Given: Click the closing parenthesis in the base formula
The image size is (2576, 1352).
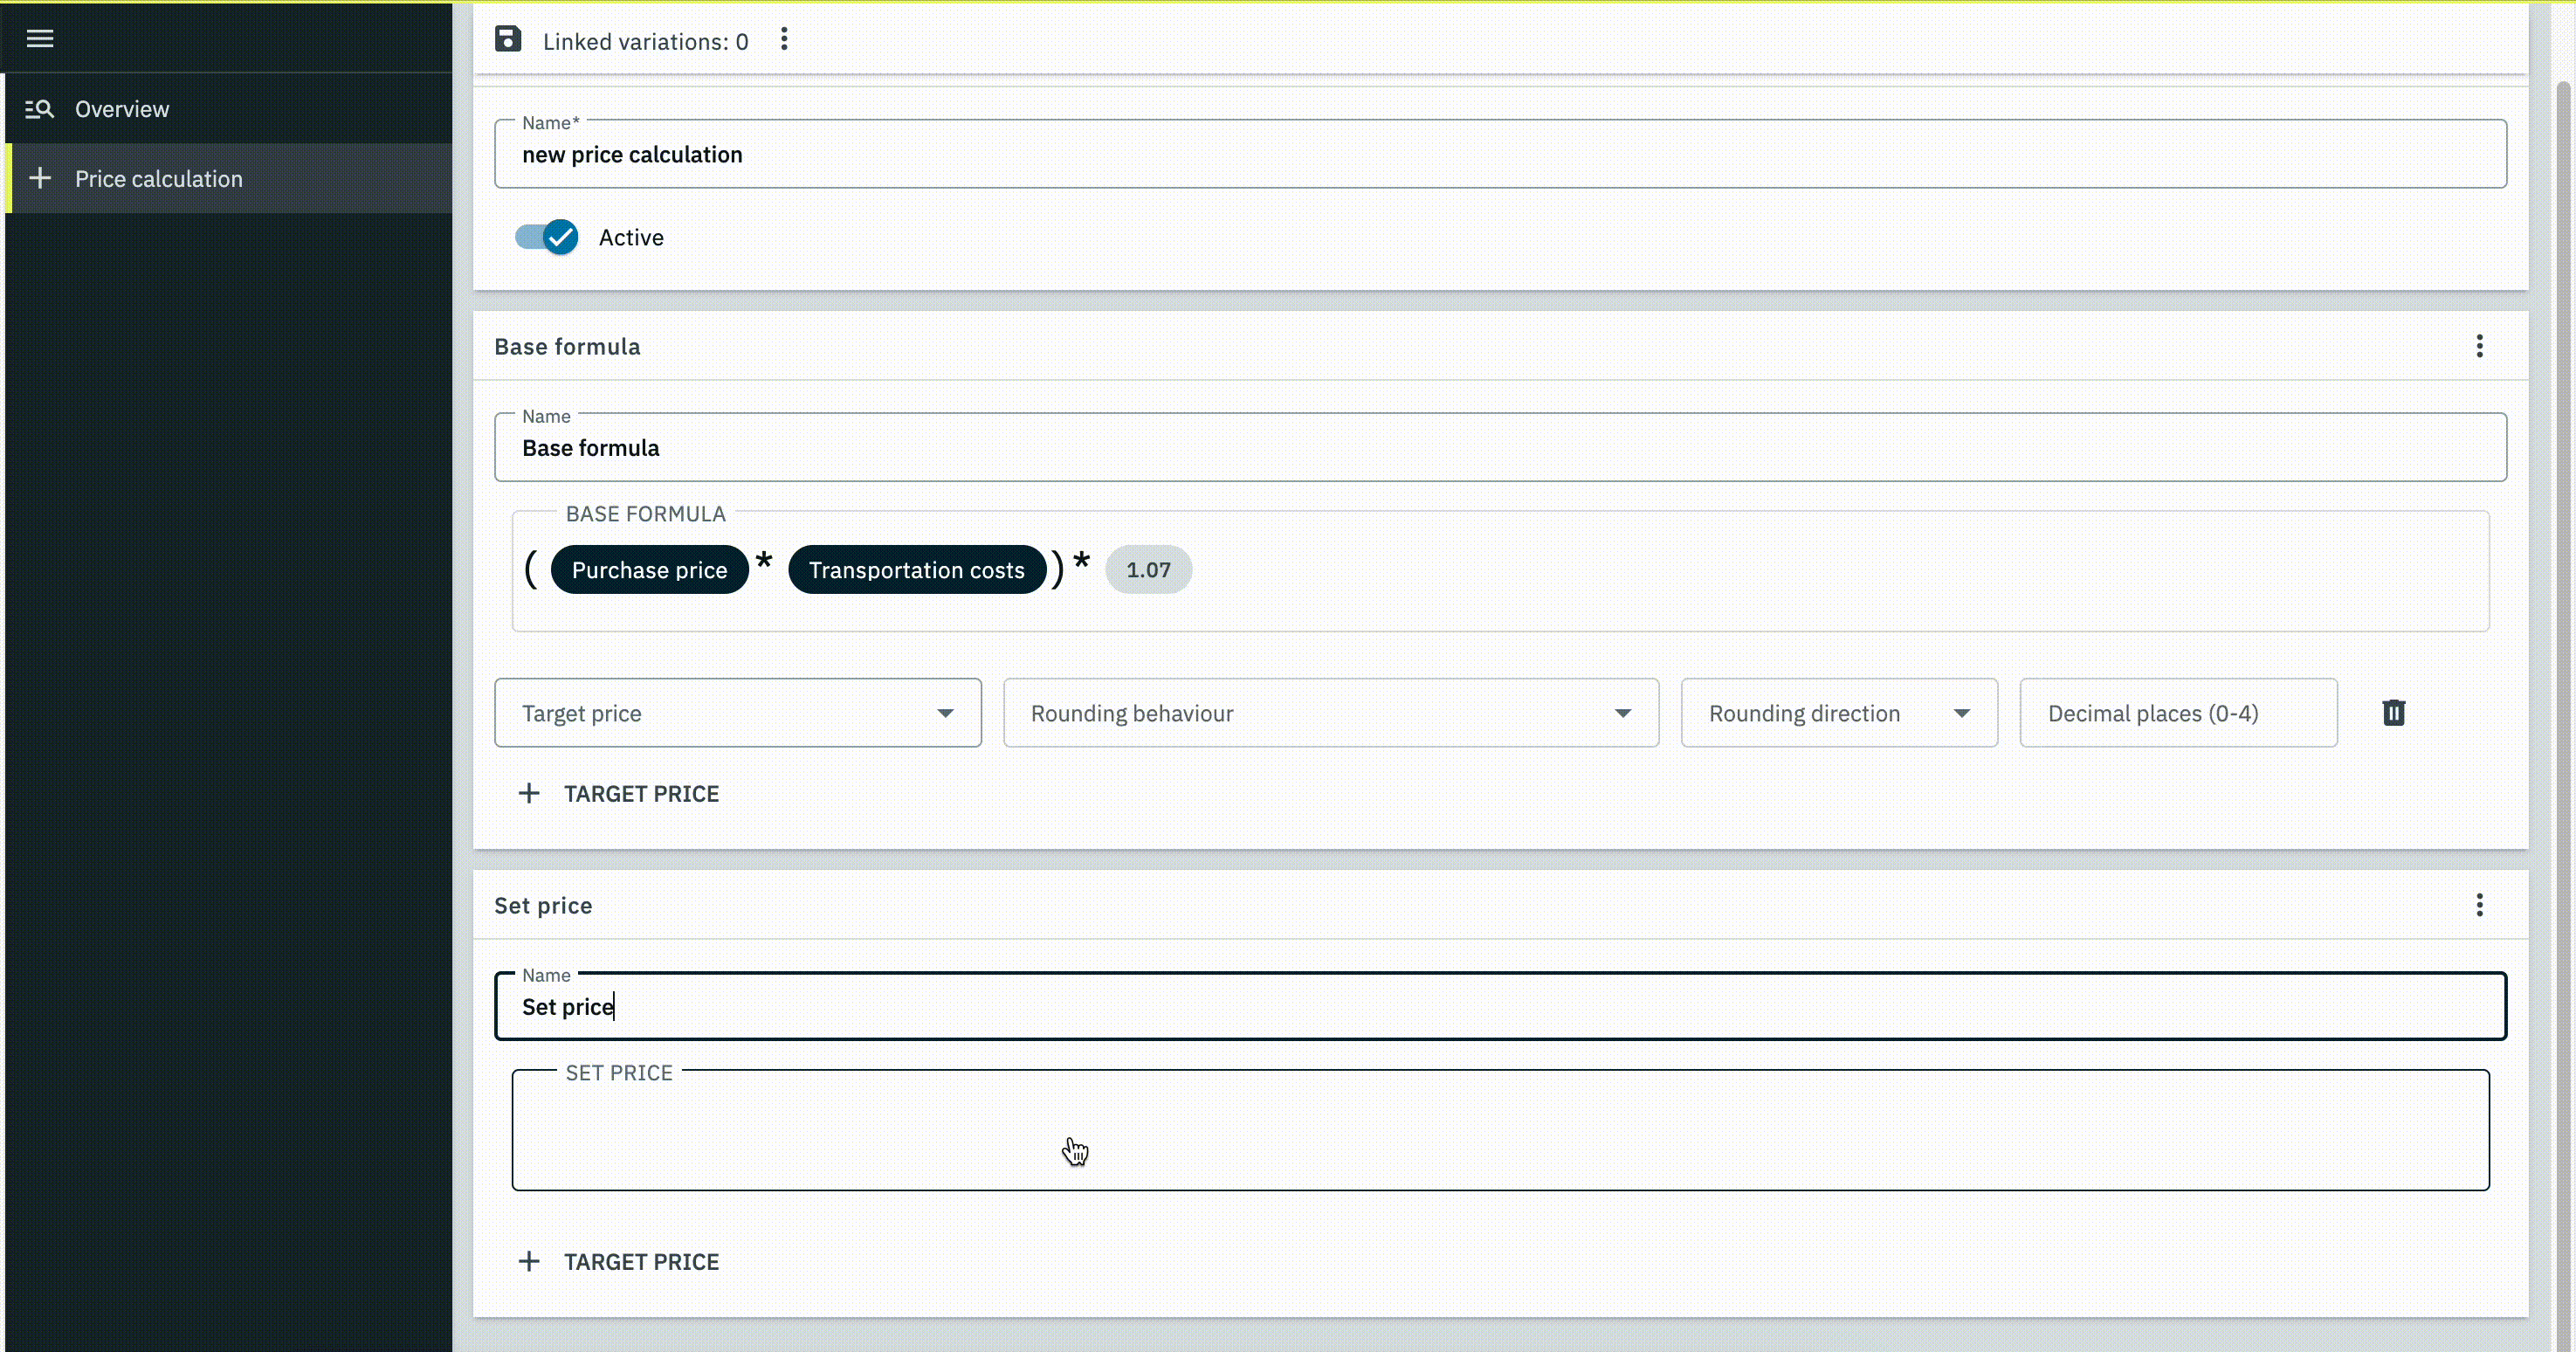Looking at the screenshot, I should 1058,569.
